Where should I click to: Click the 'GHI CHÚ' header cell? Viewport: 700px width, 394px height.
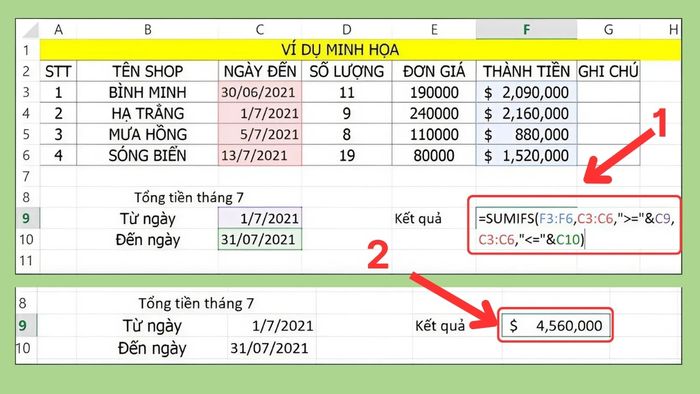[x=608, y=71]
